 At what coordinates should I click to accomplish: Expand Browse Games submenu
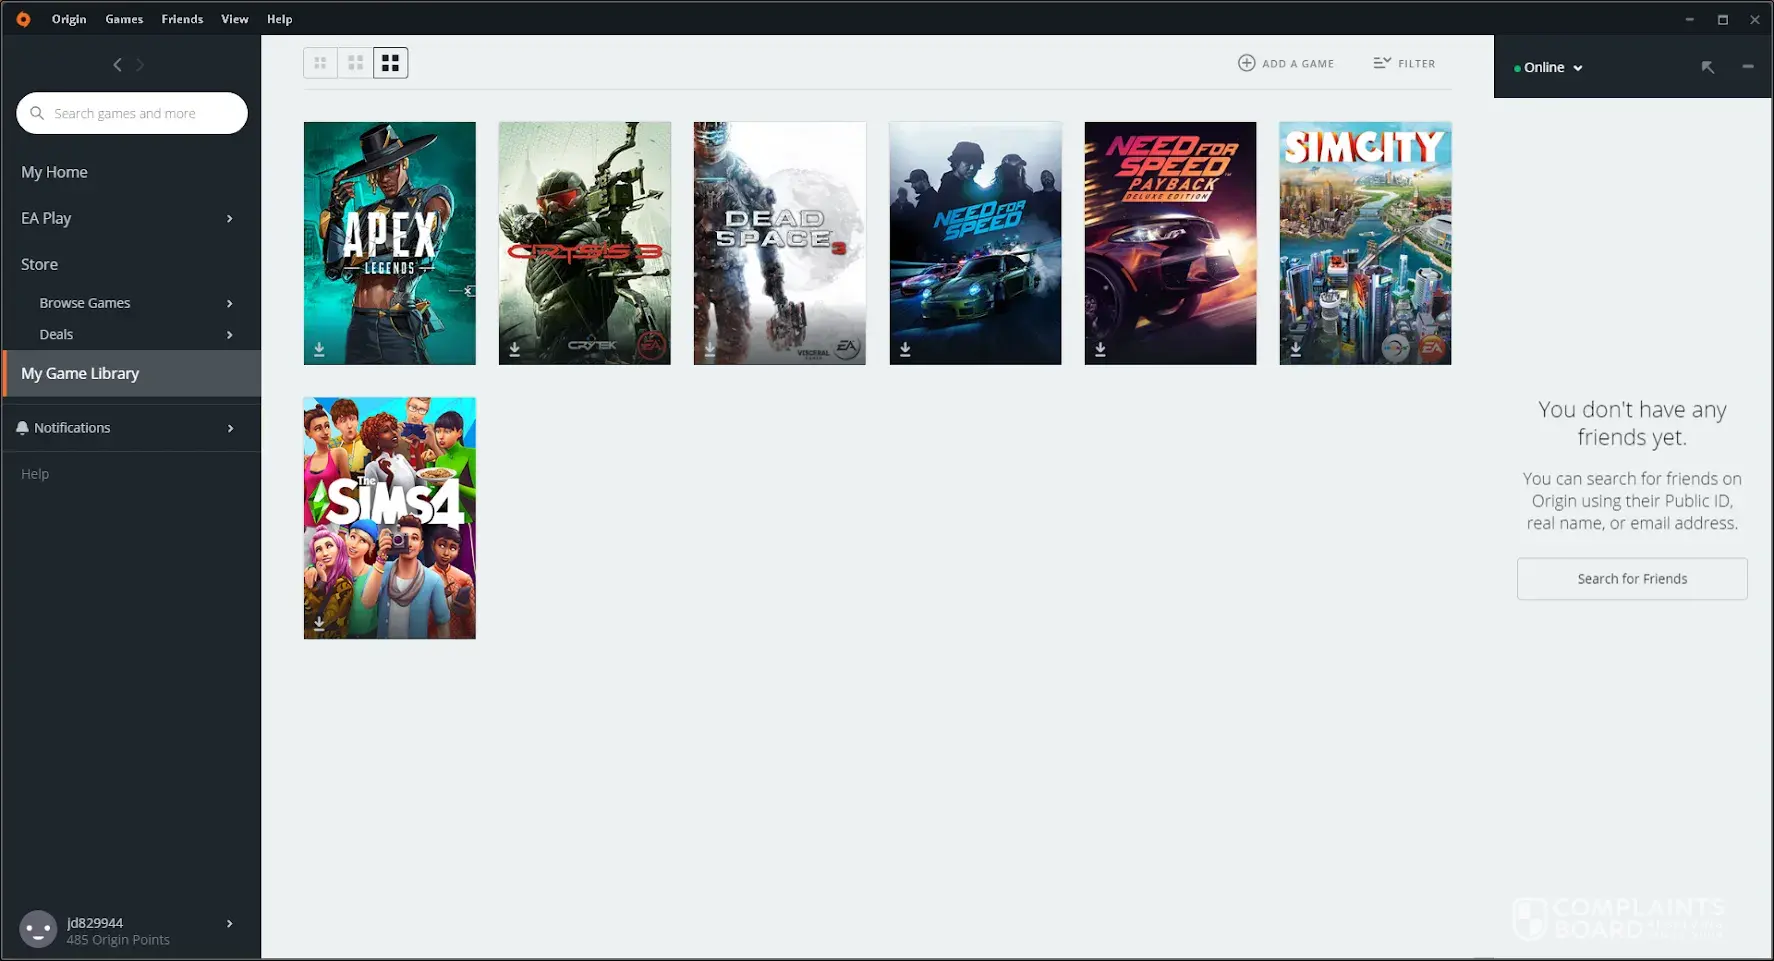(229, 303)
